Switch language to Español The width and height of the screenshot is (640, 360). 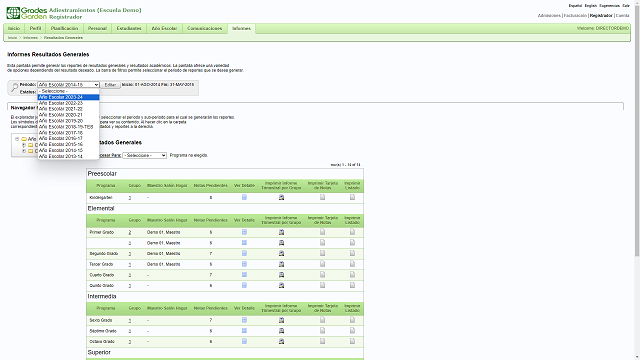point(575,6)
